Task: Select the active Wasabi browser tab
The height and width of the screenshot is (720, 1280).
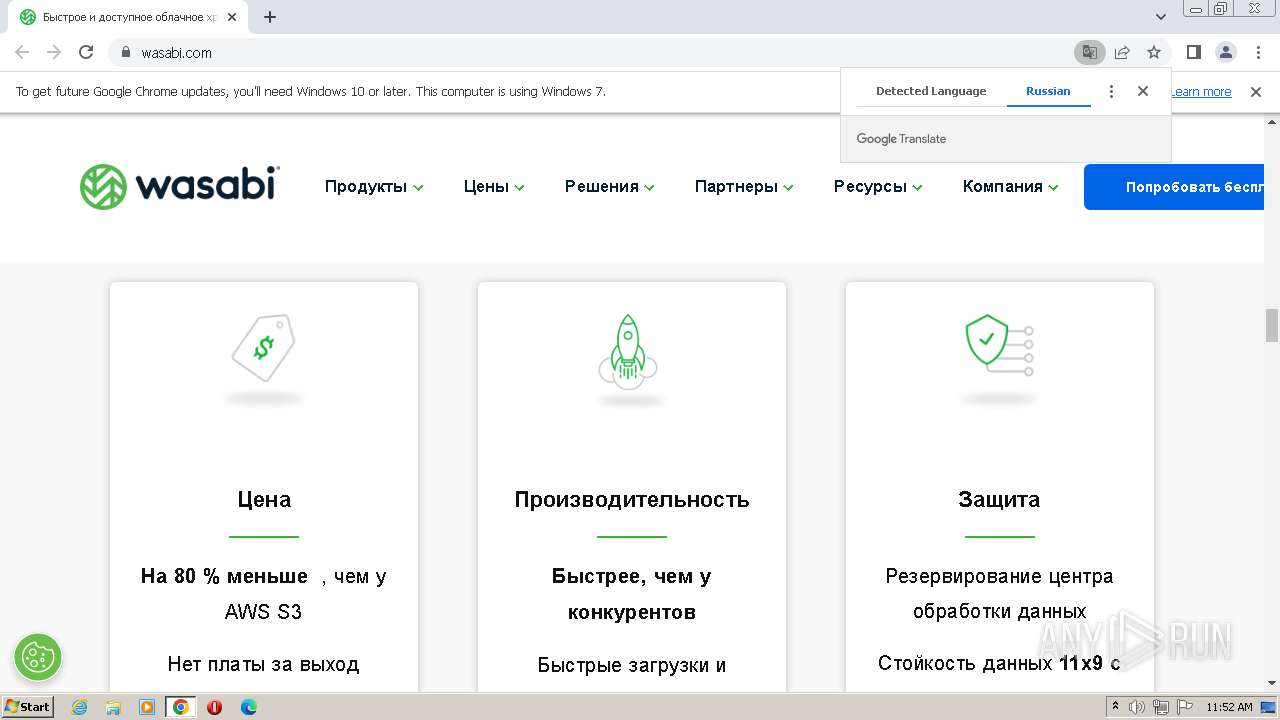Action: [130, 17]
